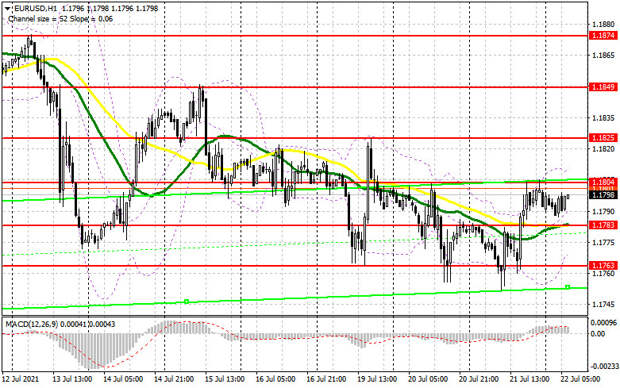Viewport: 620px width, 388px height.
Task: Click the 22 Jul 05:00 time label
Action: (580, 379)
